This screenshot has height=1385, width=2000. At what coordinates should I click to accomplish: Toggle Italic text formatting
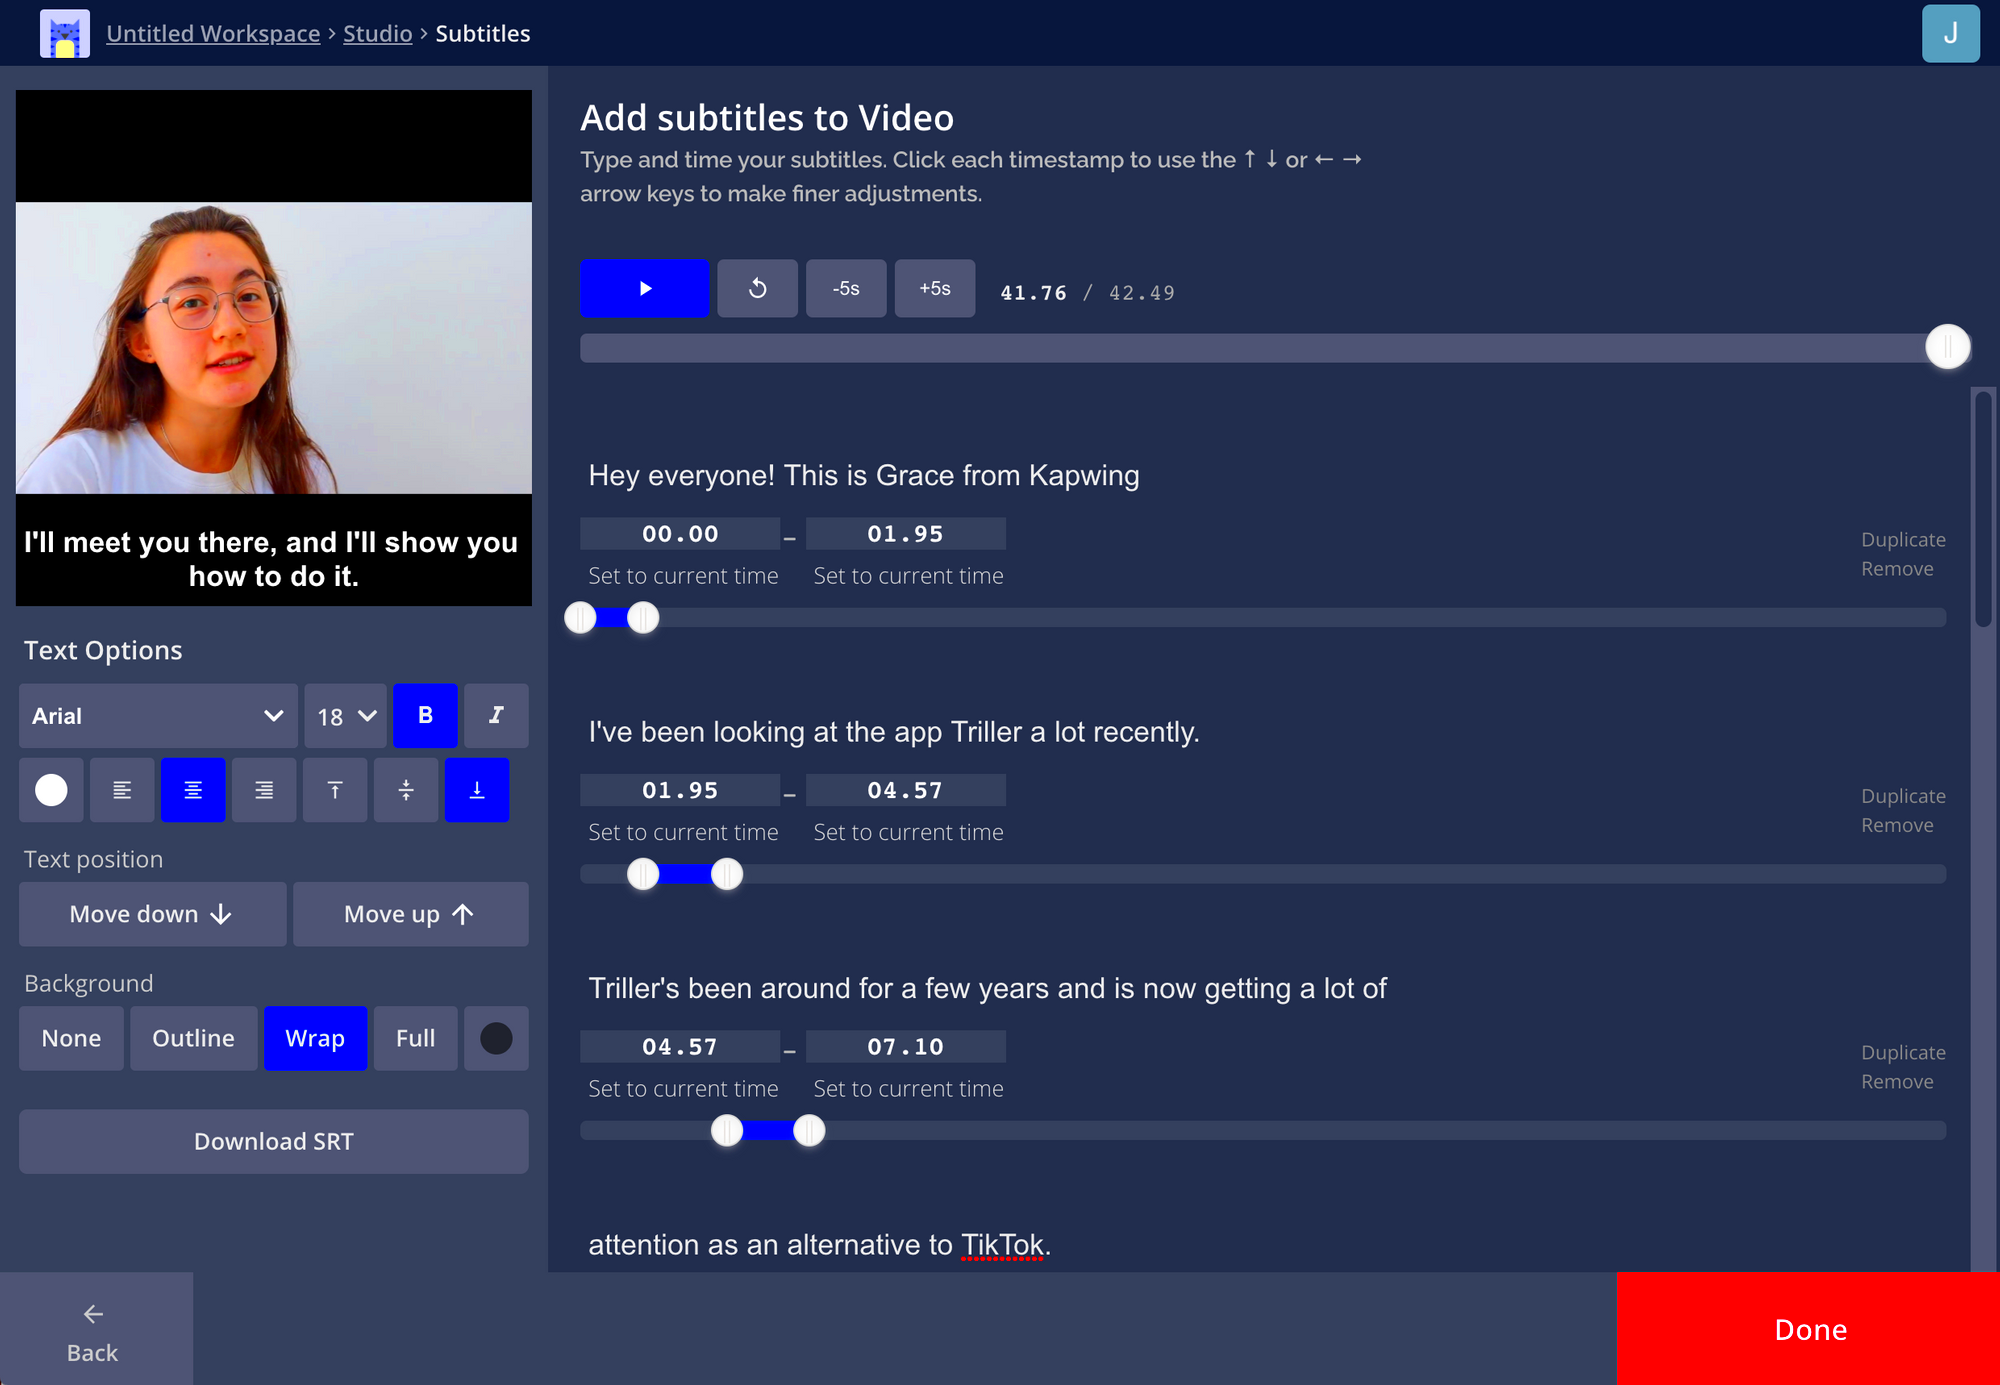(x=495, y=715)
